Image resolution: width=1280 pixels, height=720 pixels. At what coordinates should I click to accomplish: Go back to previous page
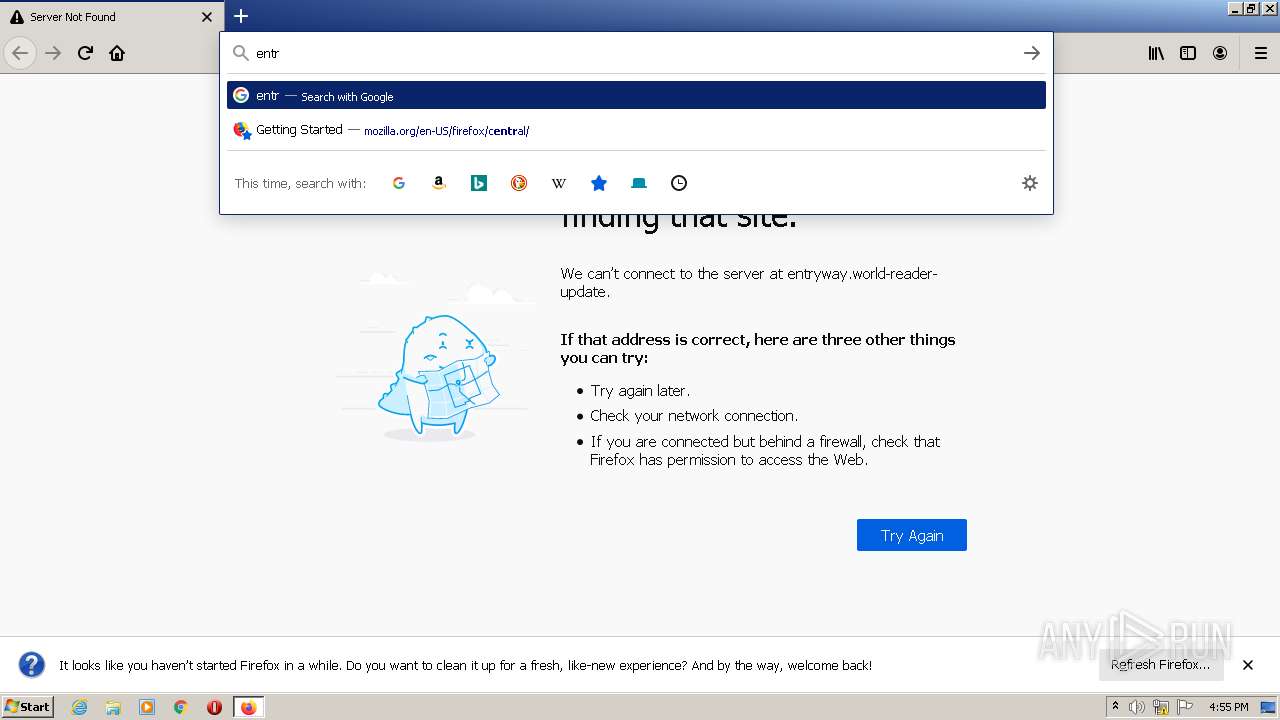click(20, 53)
